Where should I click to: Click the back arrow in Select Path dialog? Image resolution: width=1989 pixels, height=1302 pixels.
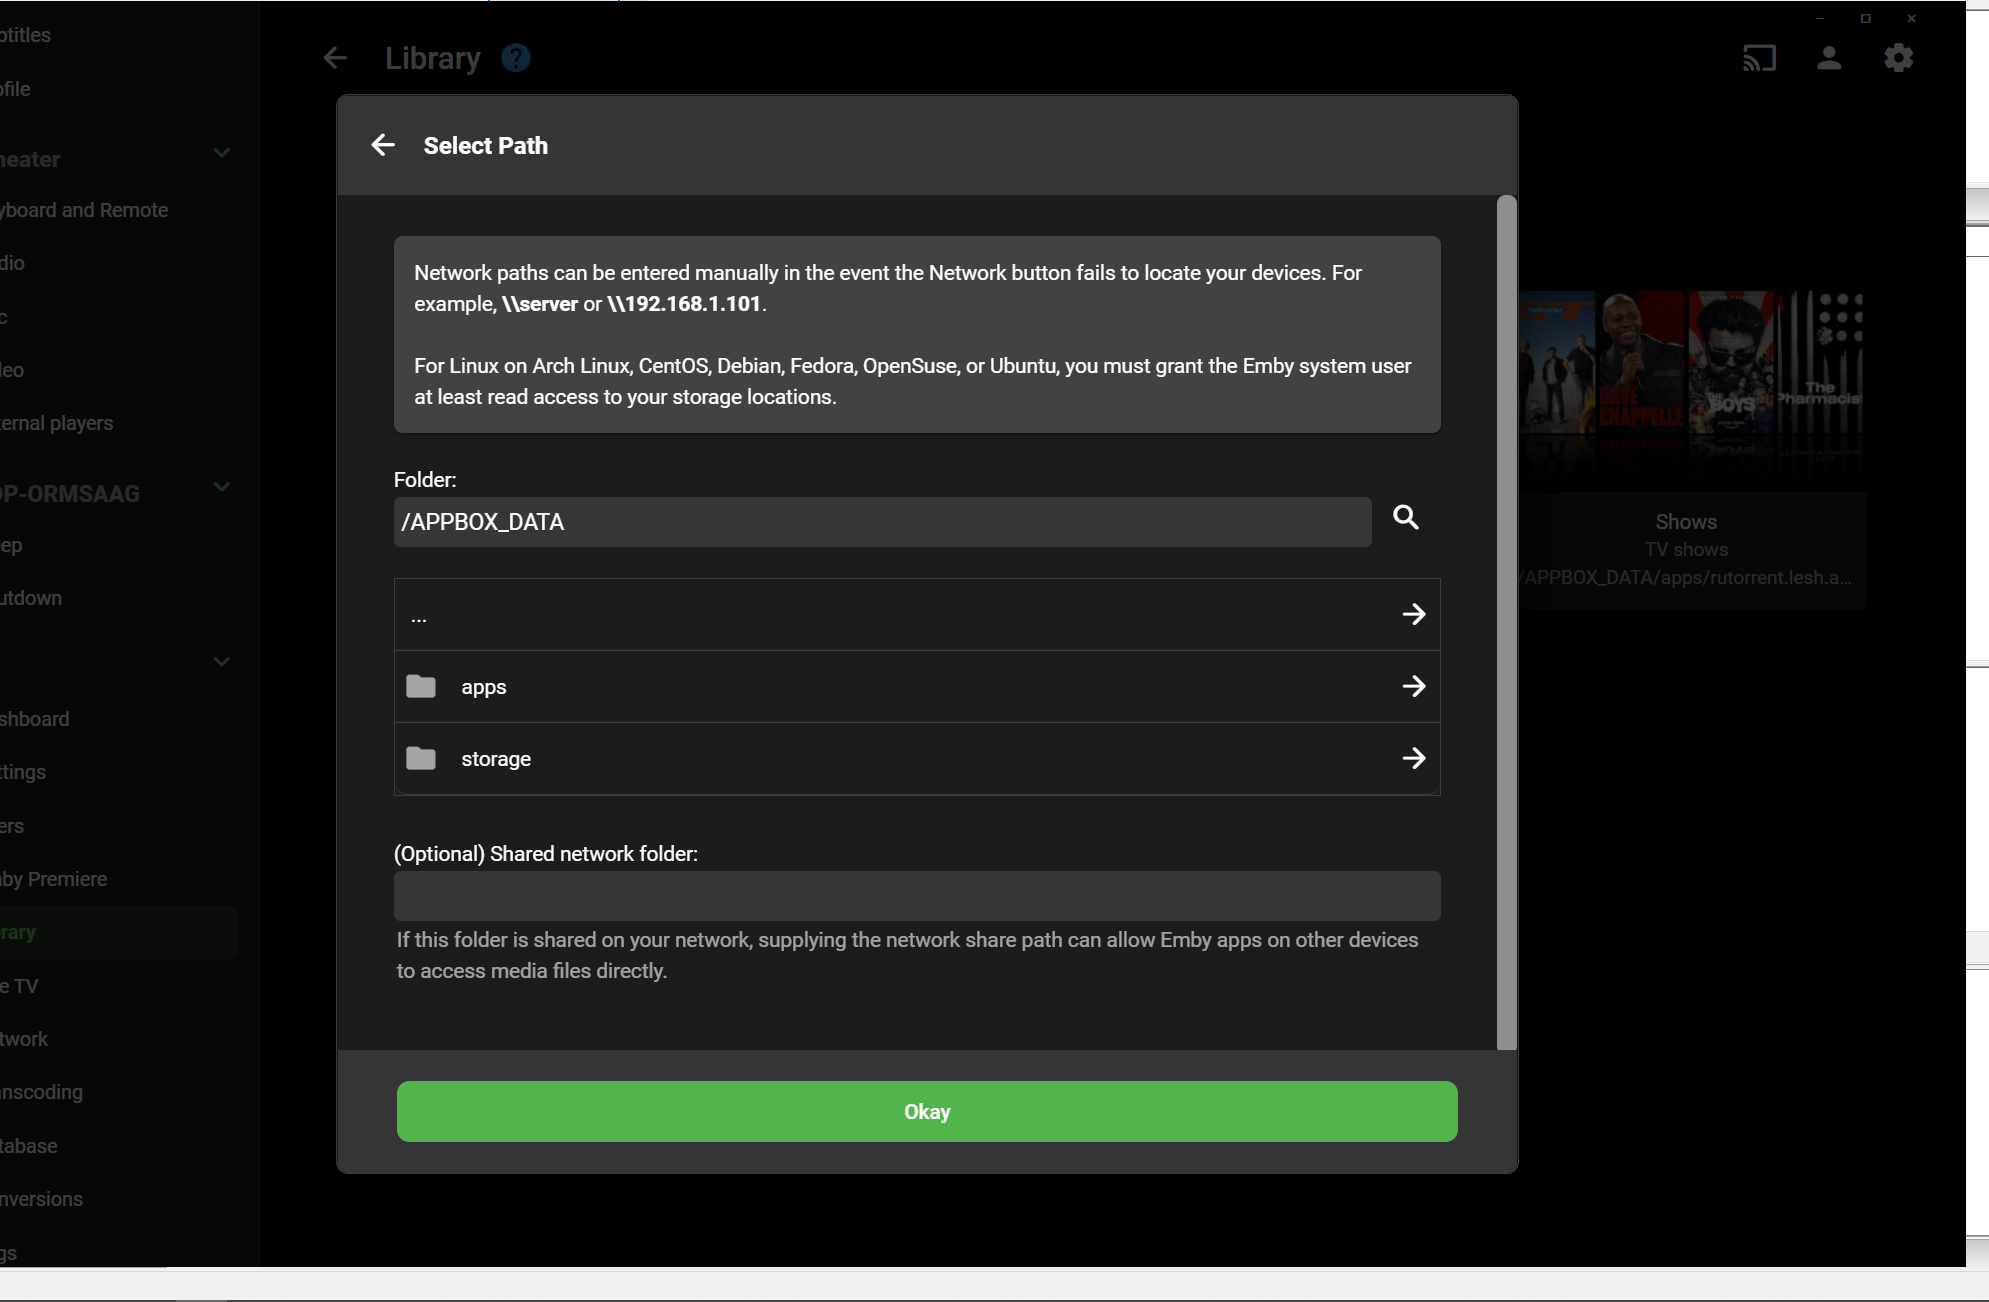click(383, 145)
